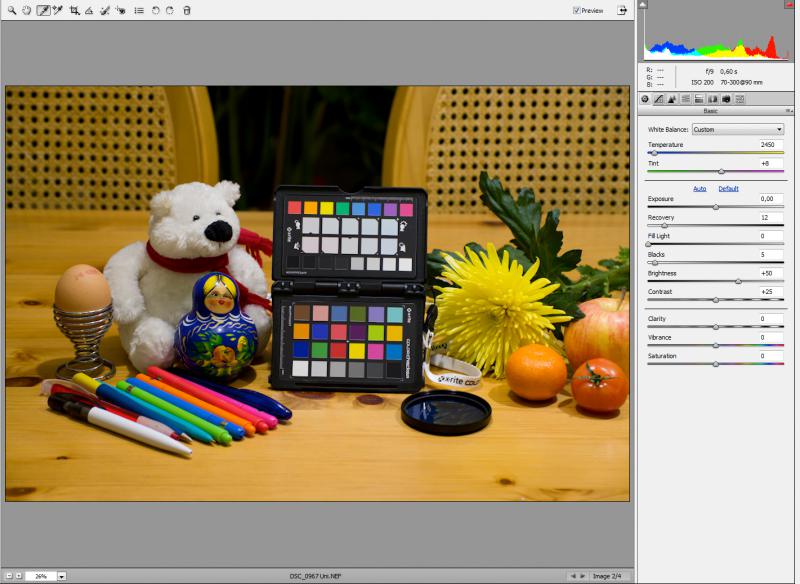Select the Retouch spot removal tool

point(105,10)
